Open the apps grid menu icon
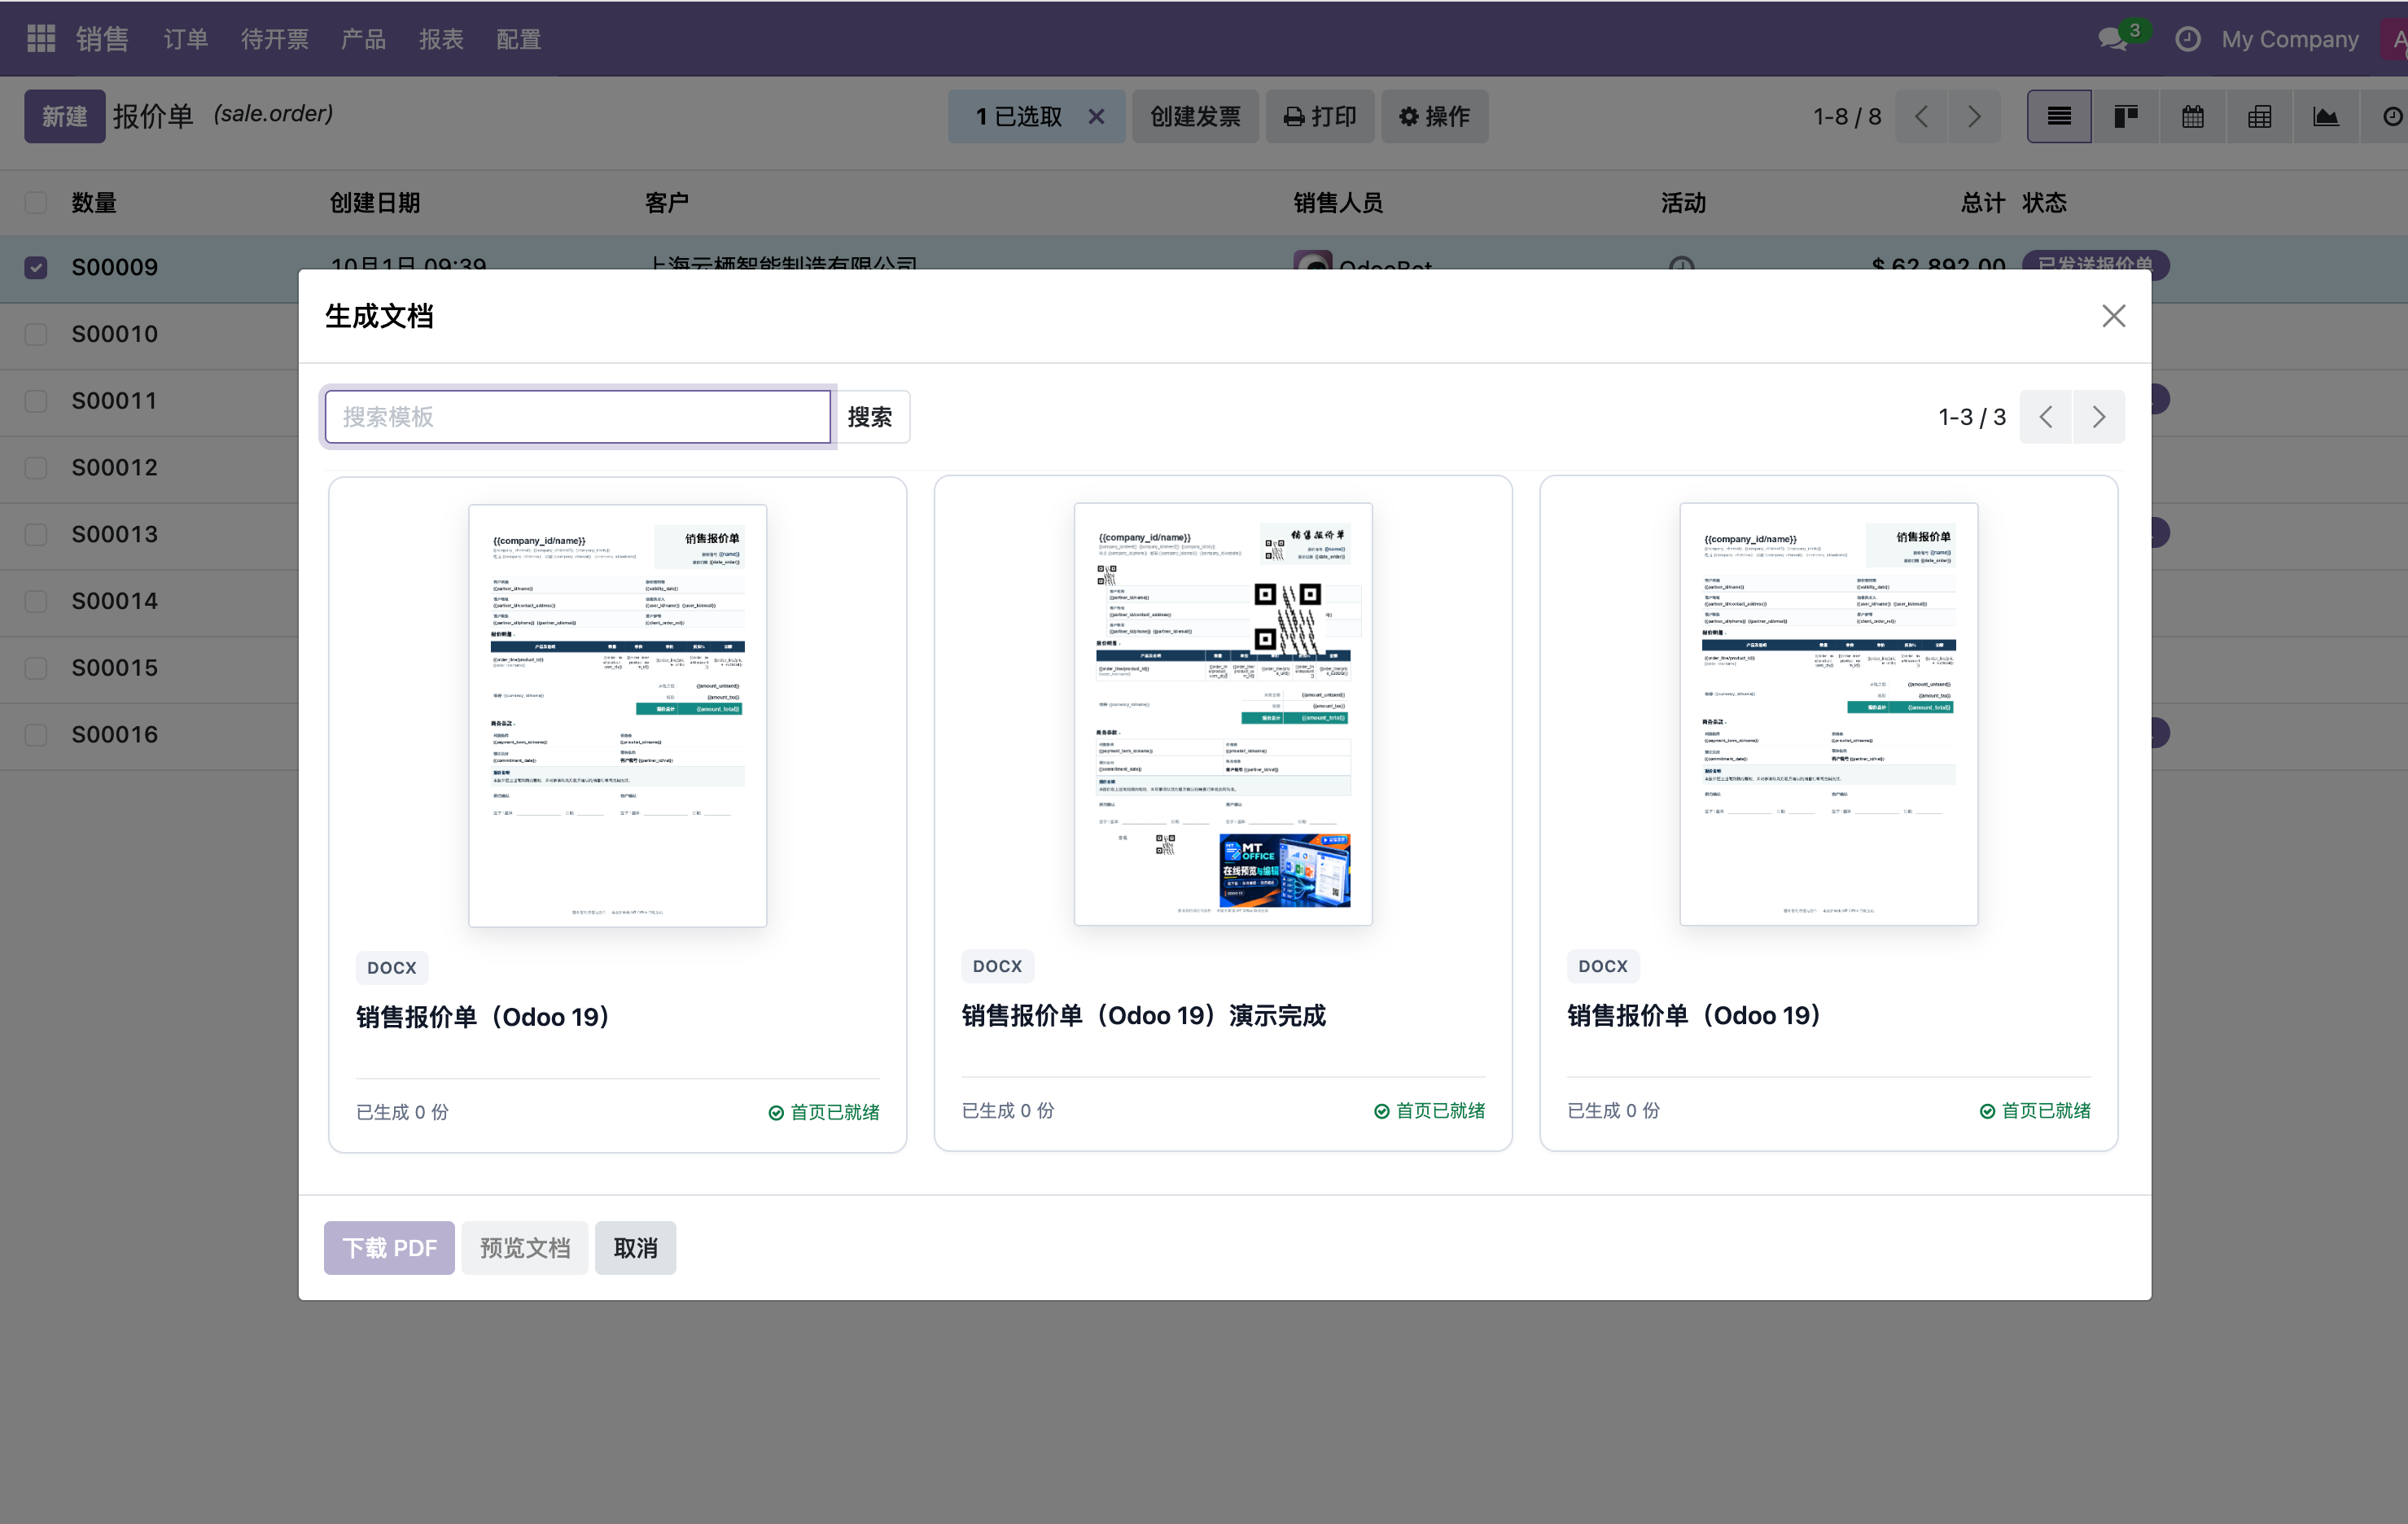The image size is (2408, 1524). [x=41, y=39]
